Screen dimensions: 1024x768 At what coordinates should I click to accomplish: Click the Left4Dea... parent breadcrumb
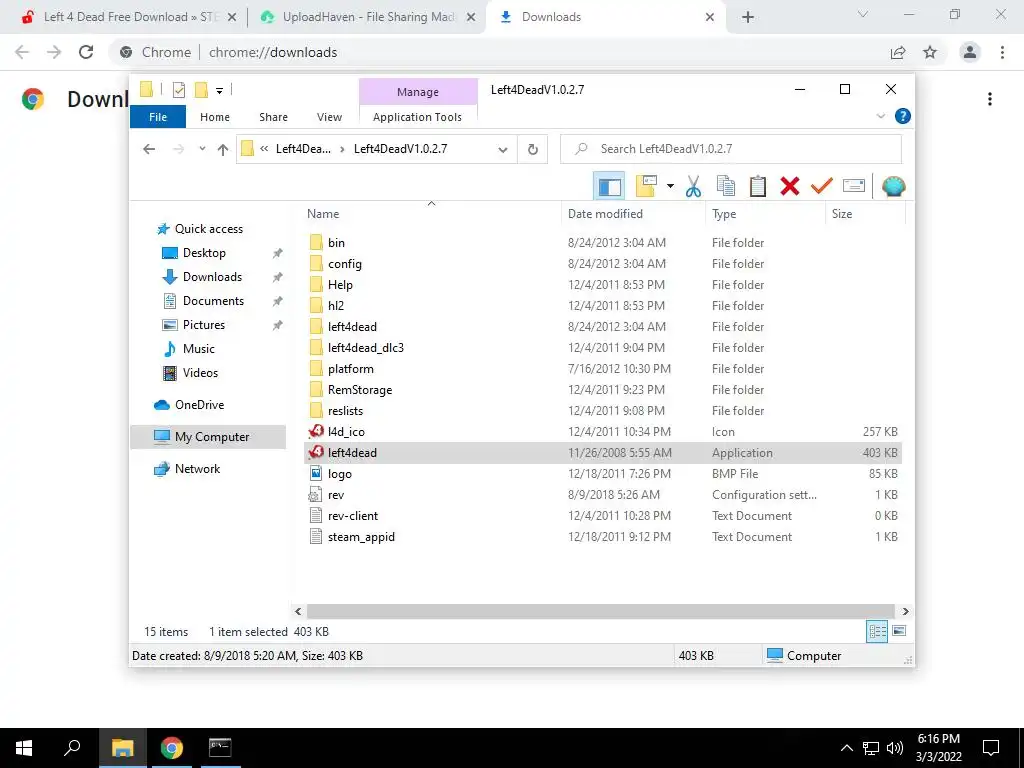(303, 149)
